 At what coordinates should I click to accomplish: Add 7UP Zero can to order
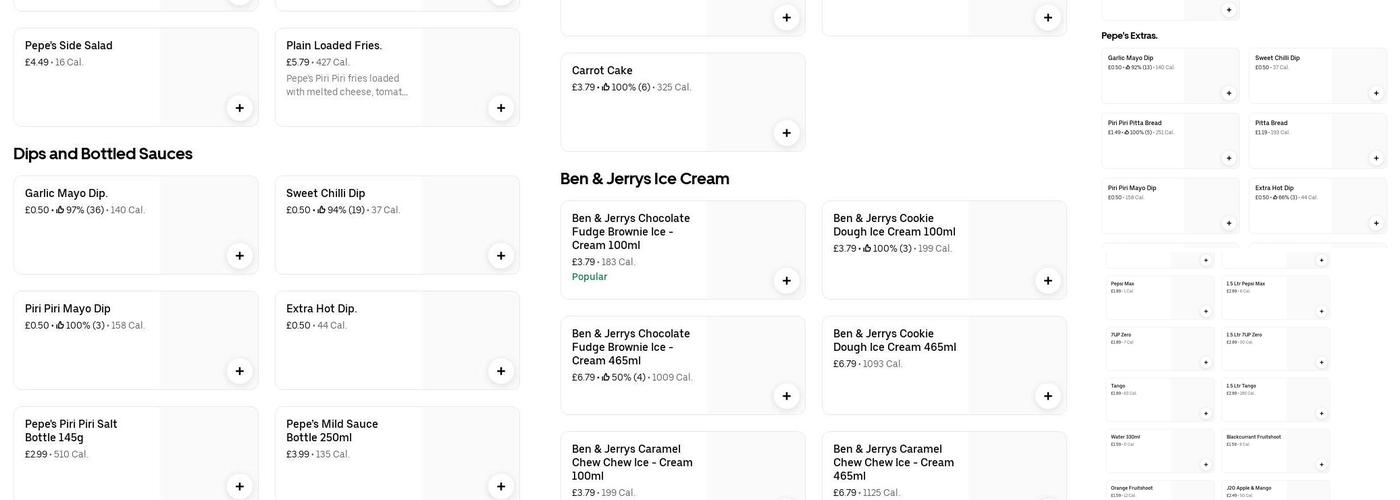[1206, 362]
